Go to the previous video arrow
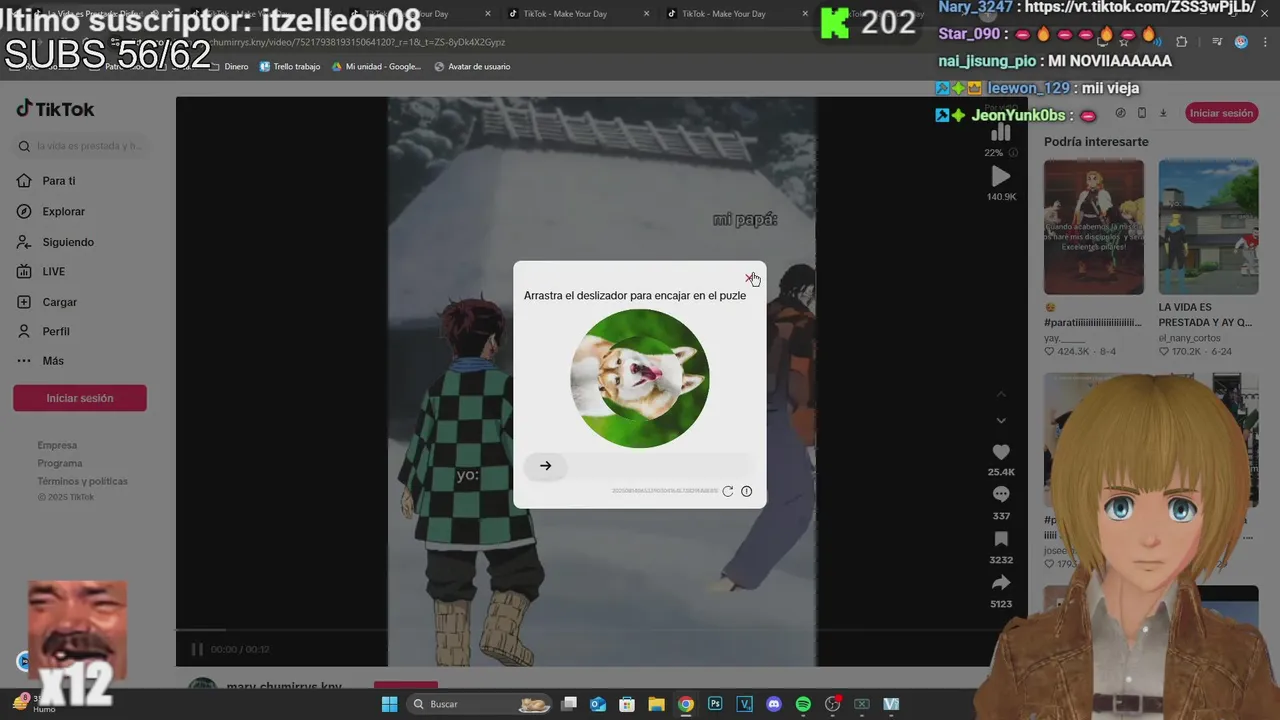This screenshot has width=1280, height=720. click(x=1001, y=394)
